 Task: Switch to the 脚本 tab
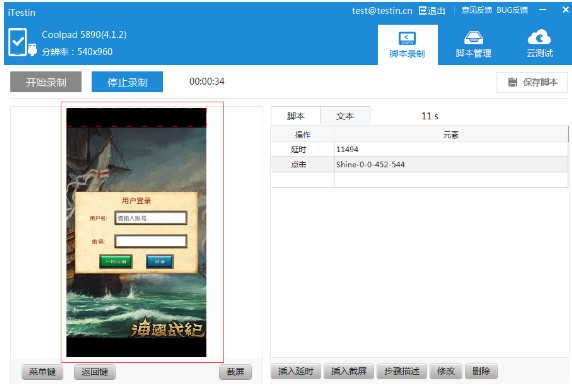(x=295, y=116)
